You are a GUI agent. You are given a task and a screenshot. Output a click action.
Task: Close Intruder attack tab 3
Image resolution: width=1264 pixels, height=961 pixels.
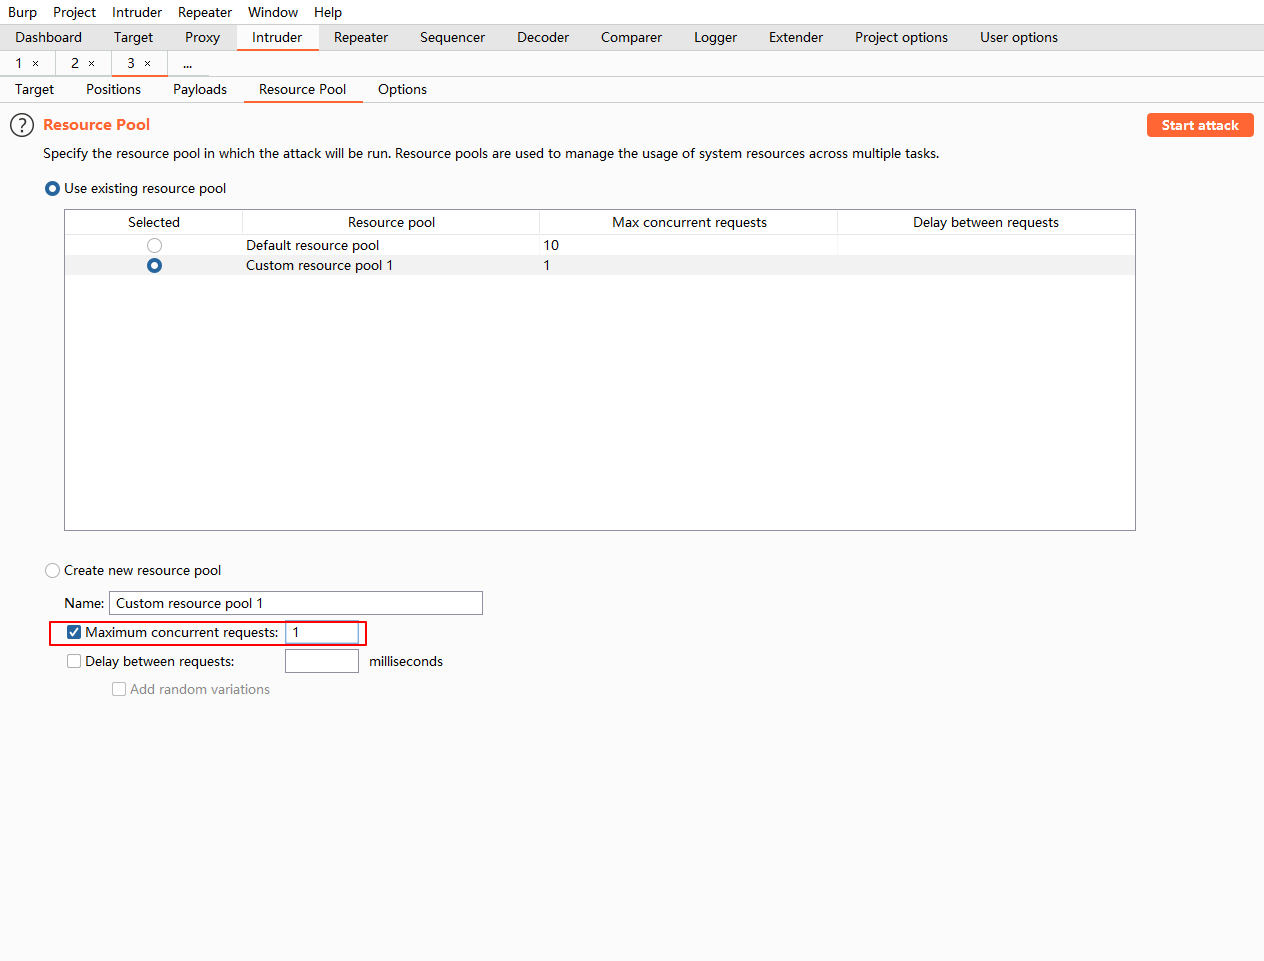(148, 63)
